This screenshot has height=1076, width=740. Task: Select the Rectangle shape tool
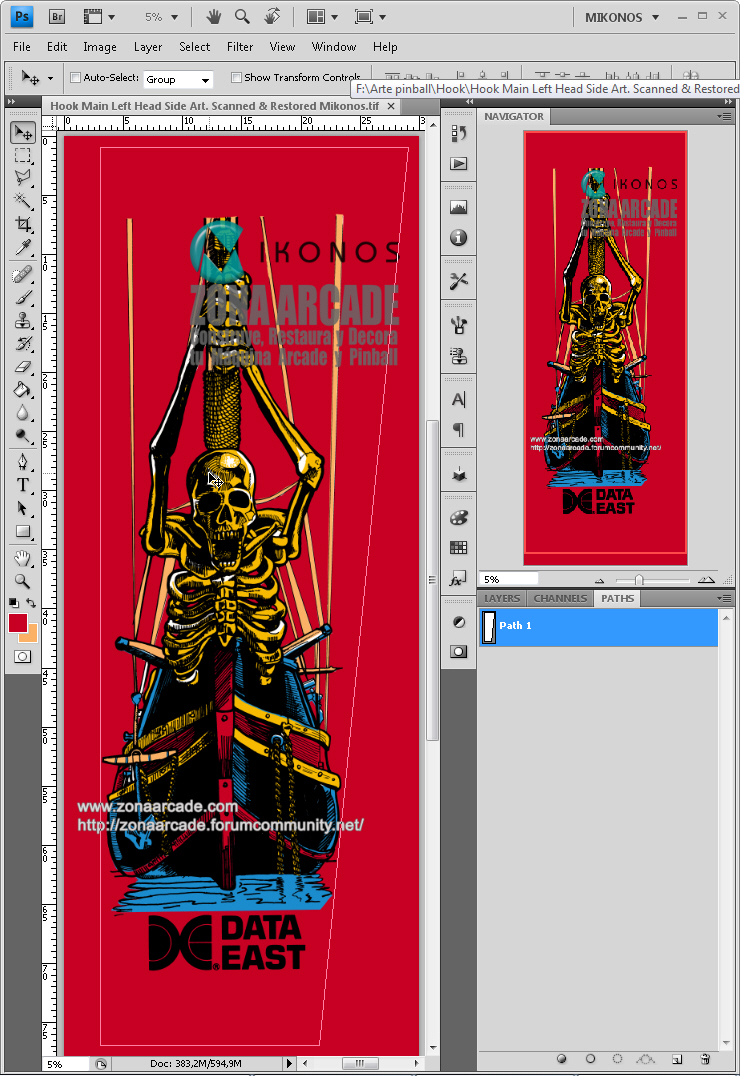click(23, 531)
